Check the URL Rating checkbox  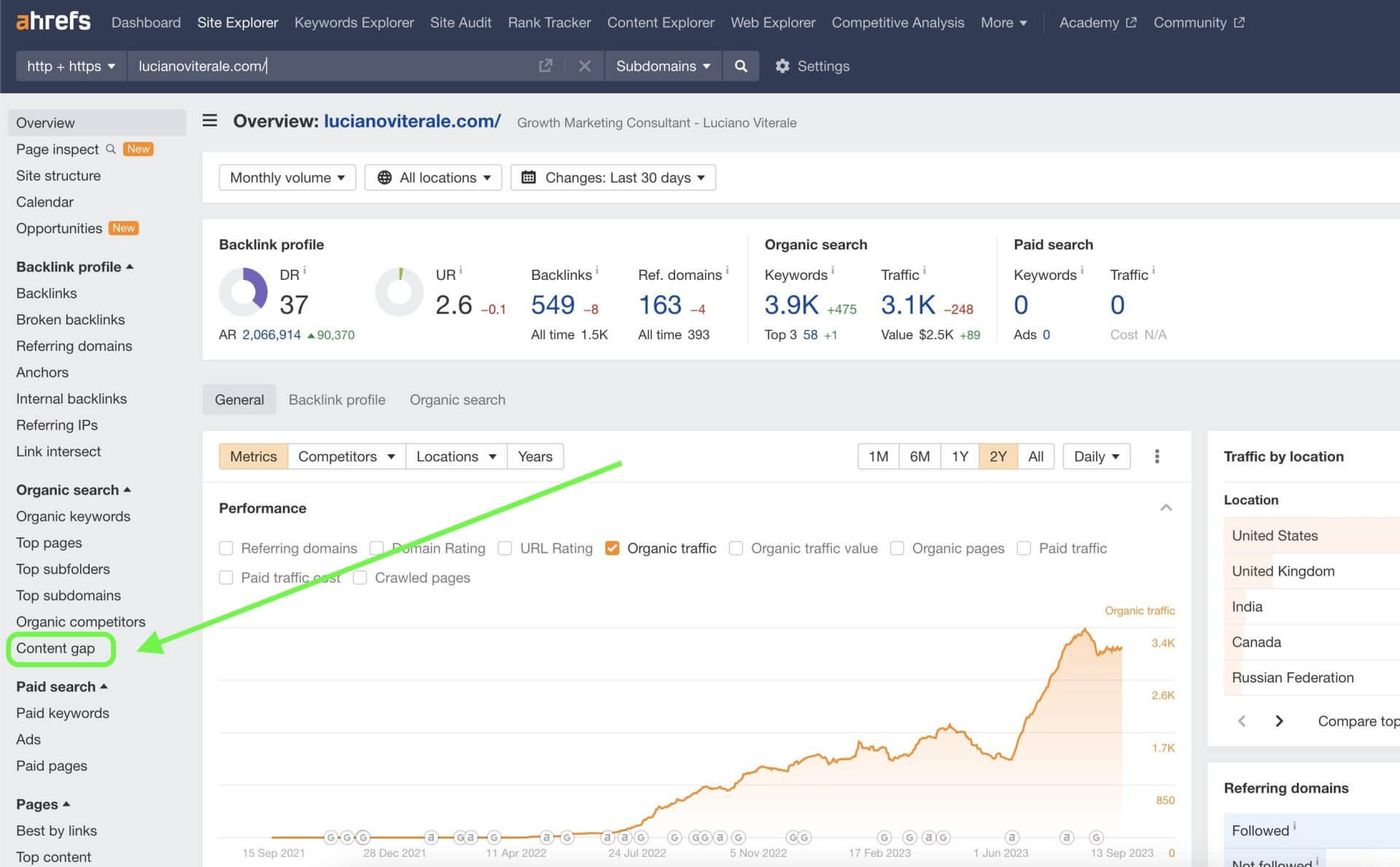tap(505, 548)
